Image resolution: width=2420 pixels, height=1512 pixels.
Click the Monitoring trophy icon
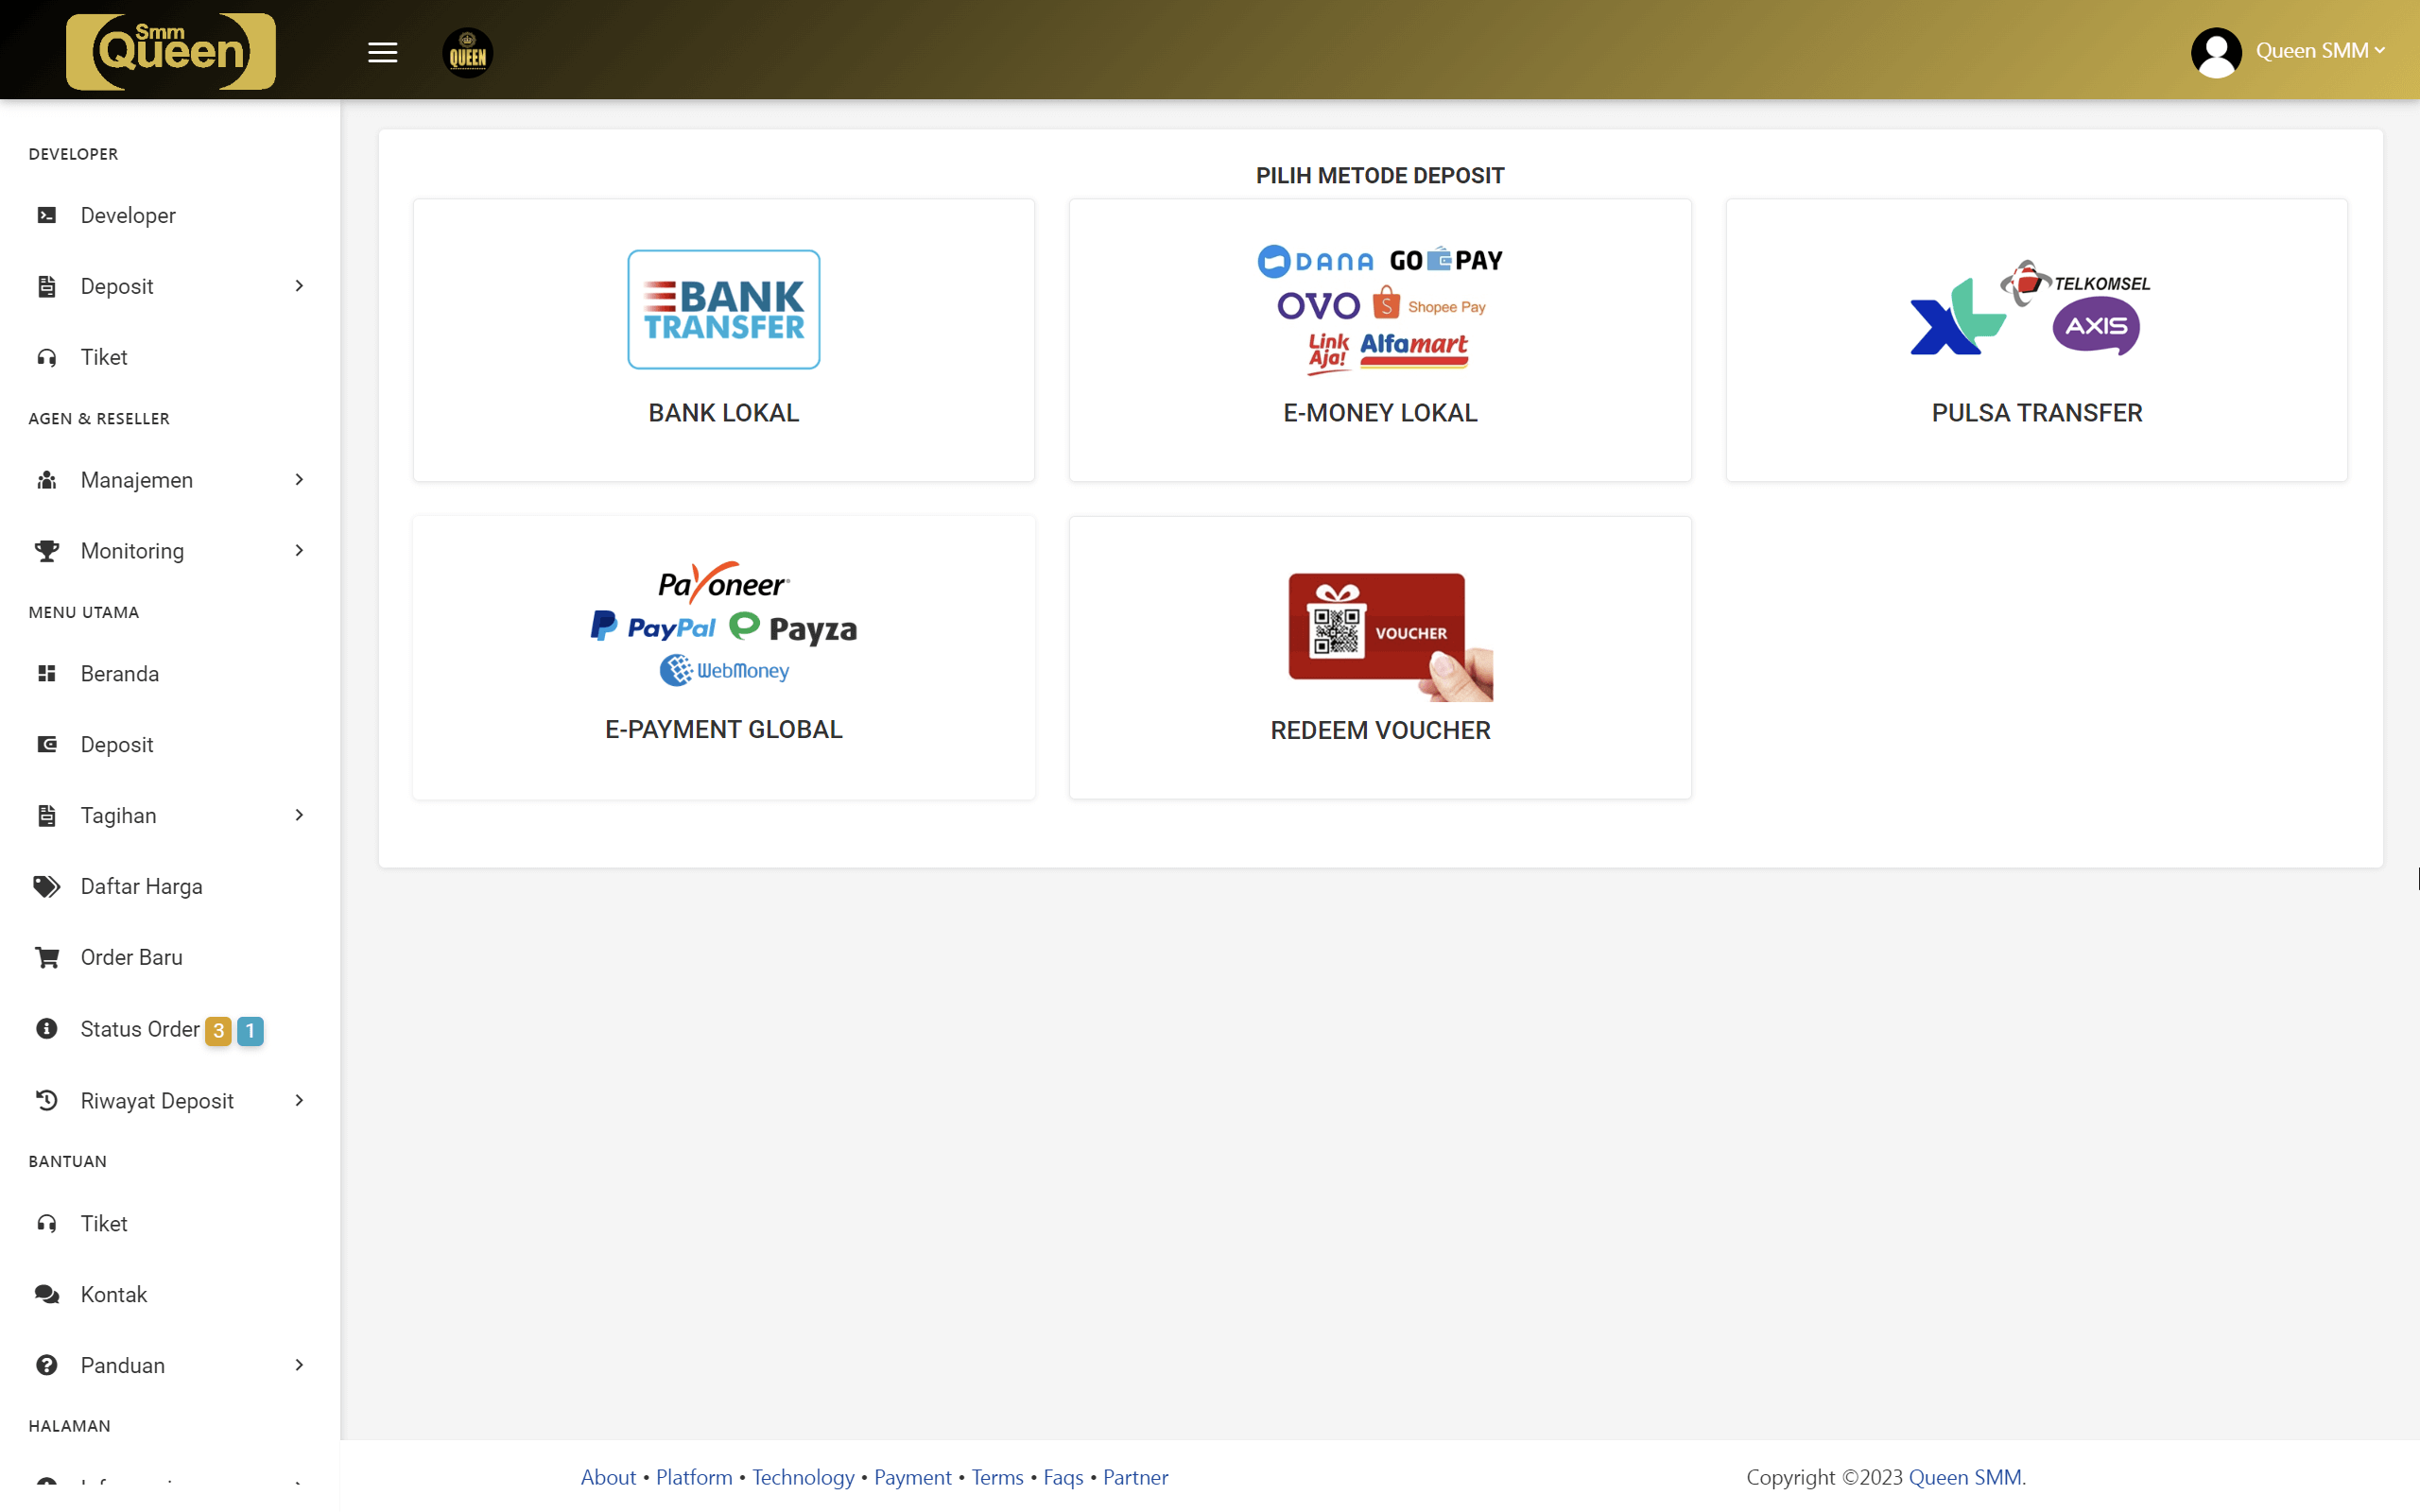point(46,551)
